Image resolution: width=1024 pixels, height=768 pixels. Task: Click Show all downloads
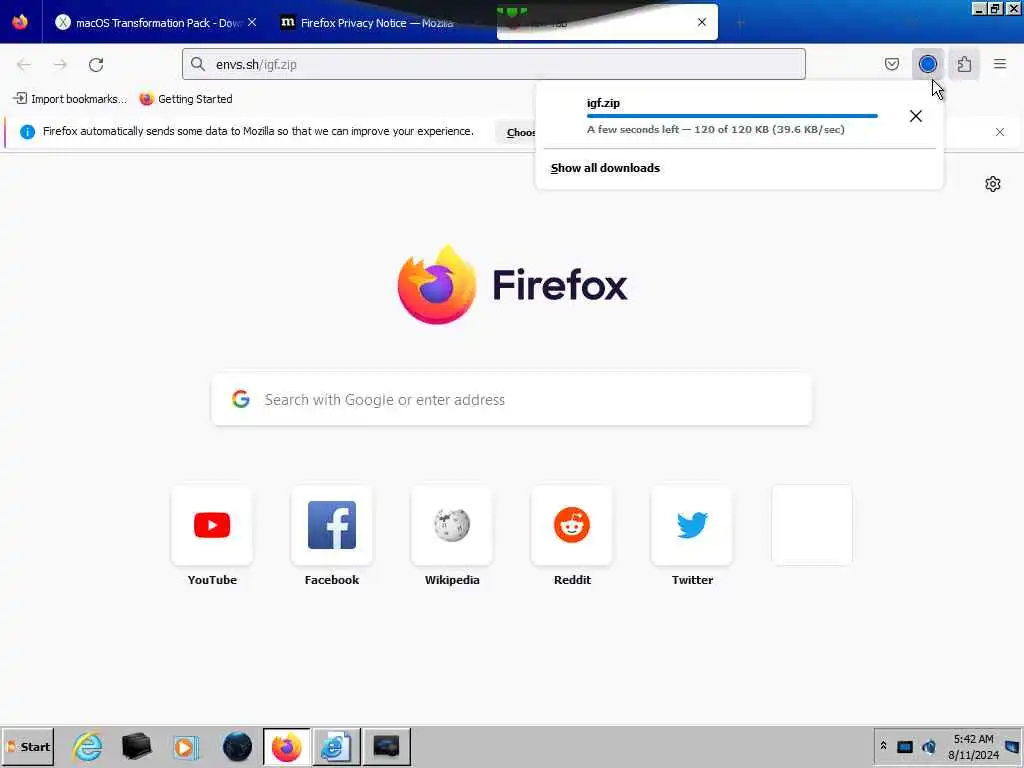[x=605, y=168]
